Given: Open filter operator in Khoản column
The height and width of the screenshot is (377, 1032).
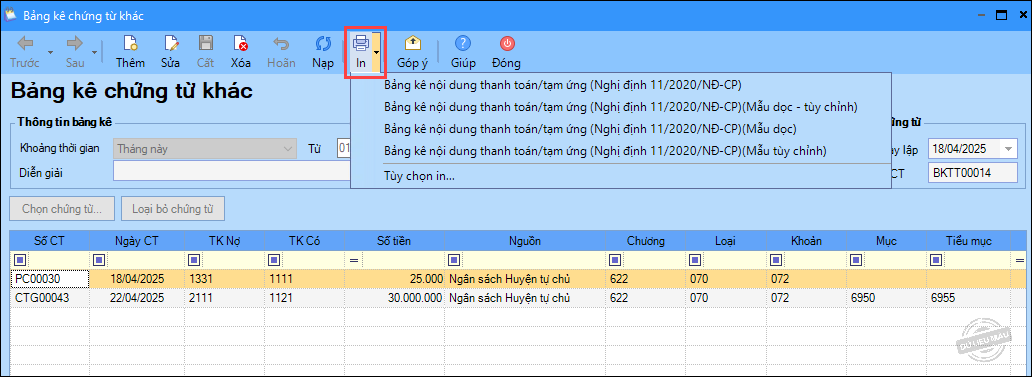Looking at the screenshot, I should (x=776, y=260).
